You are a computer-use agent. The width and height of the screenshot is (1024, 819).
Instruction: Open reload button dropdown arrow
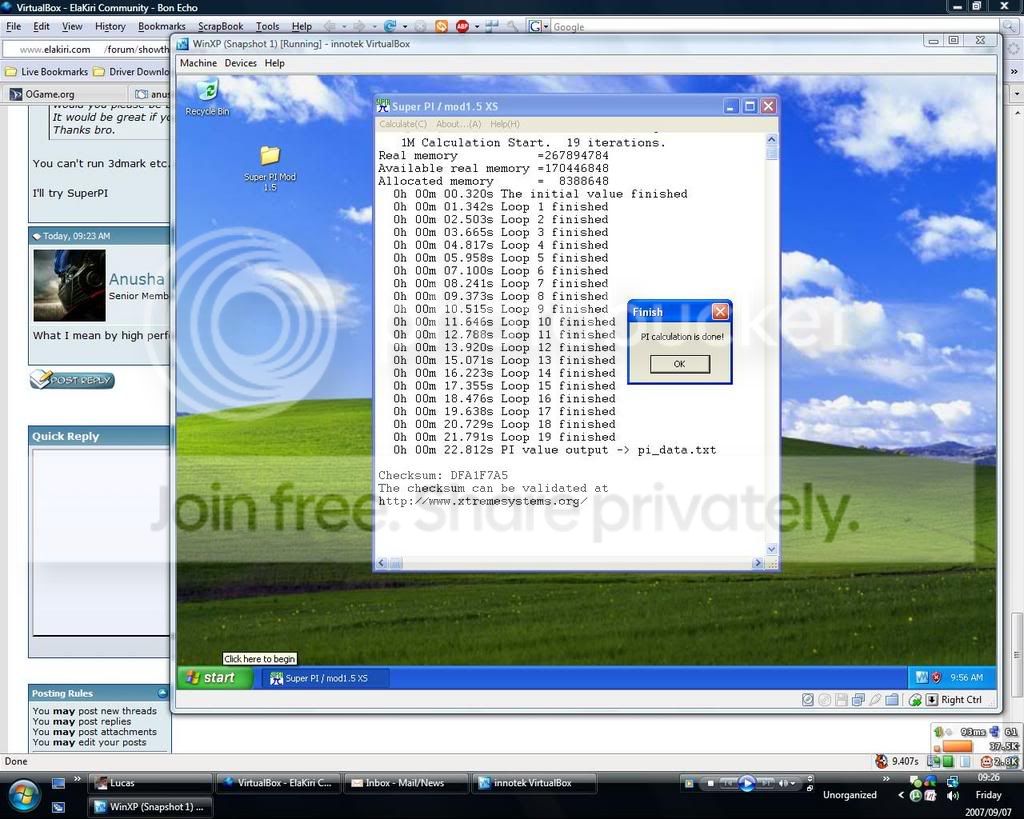405,27
